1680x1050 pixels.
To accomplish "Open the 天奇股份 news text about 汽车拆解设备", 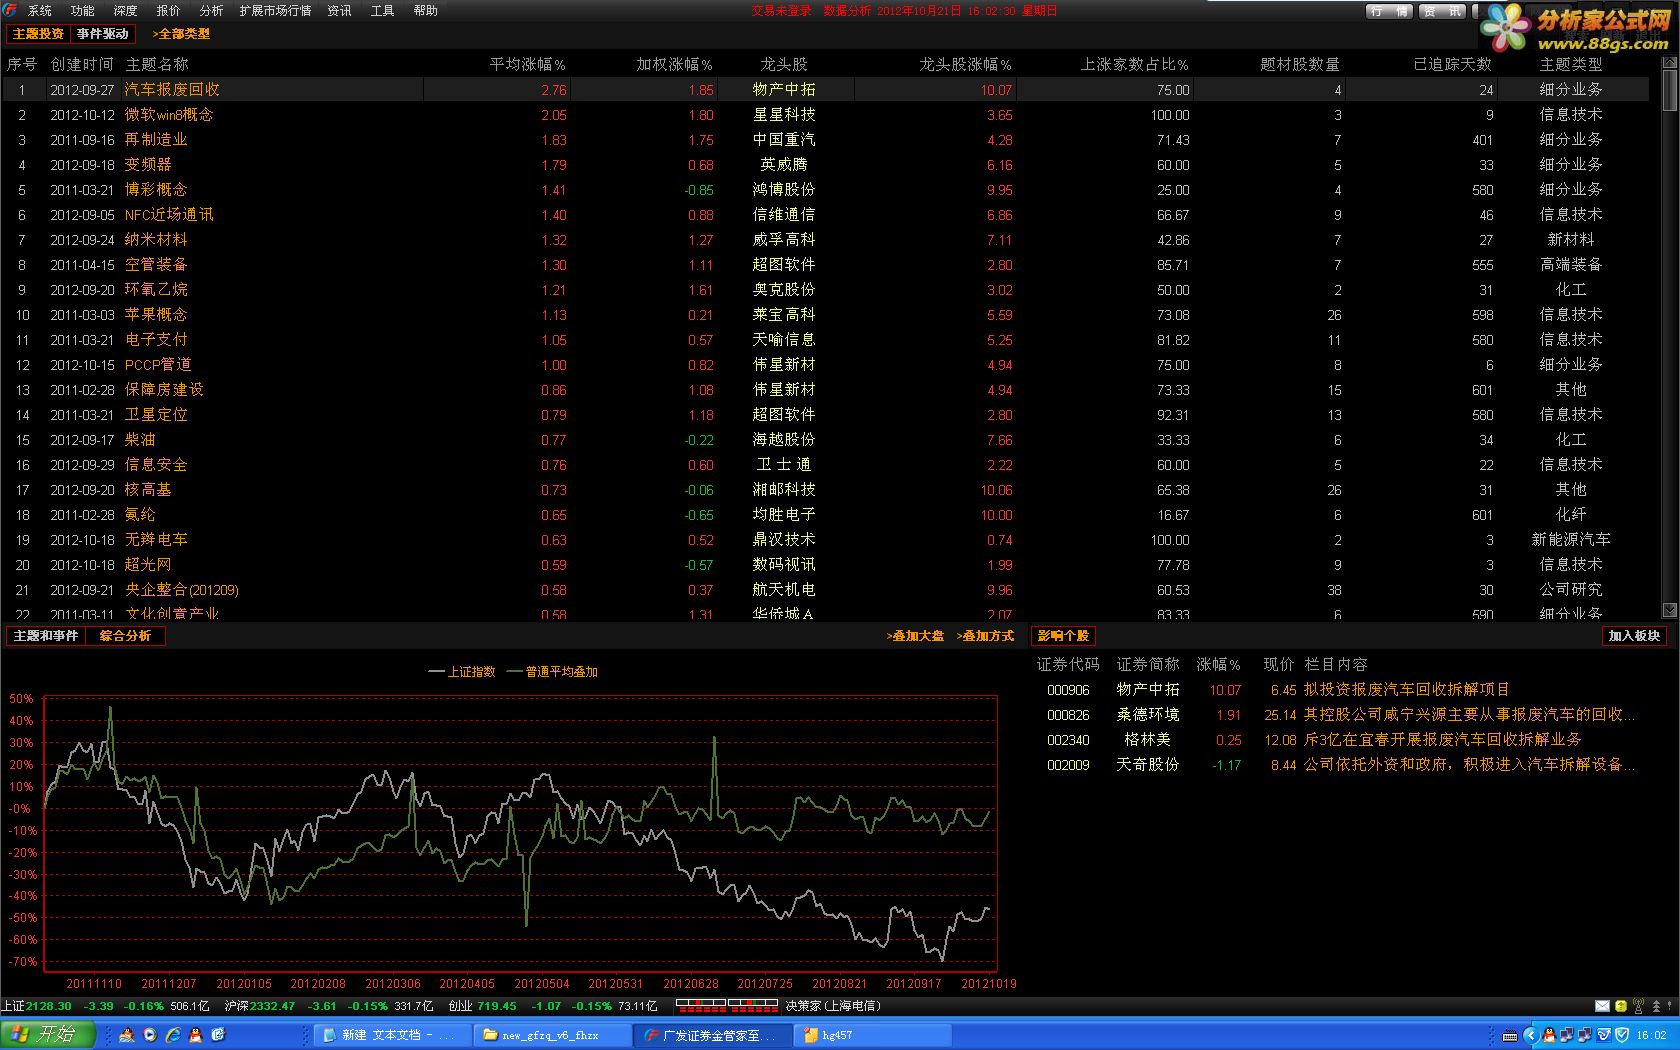I will pyautogui.click(x=1469, y=765).
